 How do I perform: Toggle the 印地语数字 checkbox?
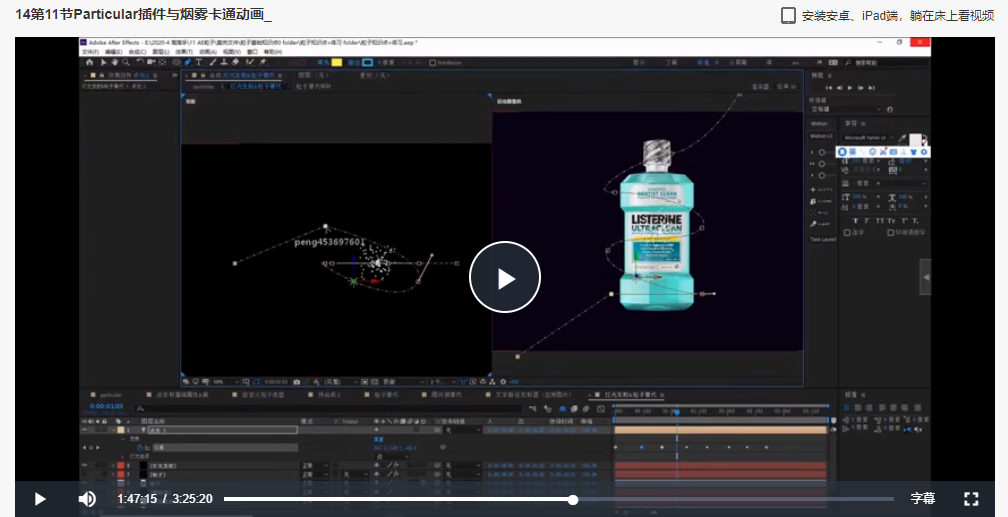890,232
